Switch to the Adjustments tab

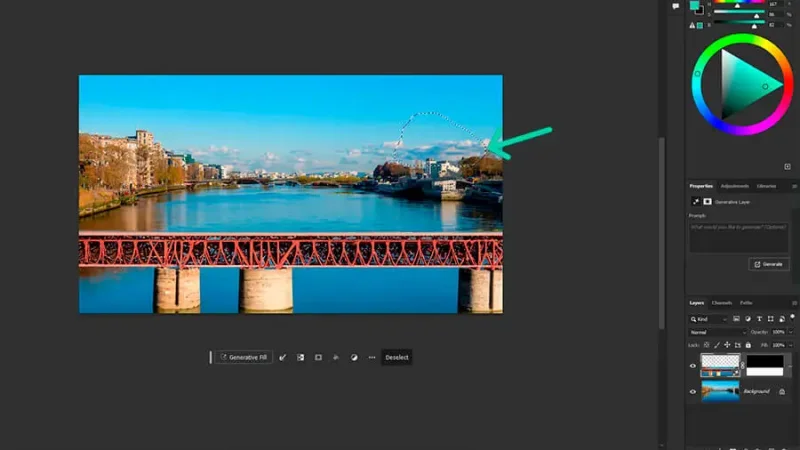click(x=735, y=186)
